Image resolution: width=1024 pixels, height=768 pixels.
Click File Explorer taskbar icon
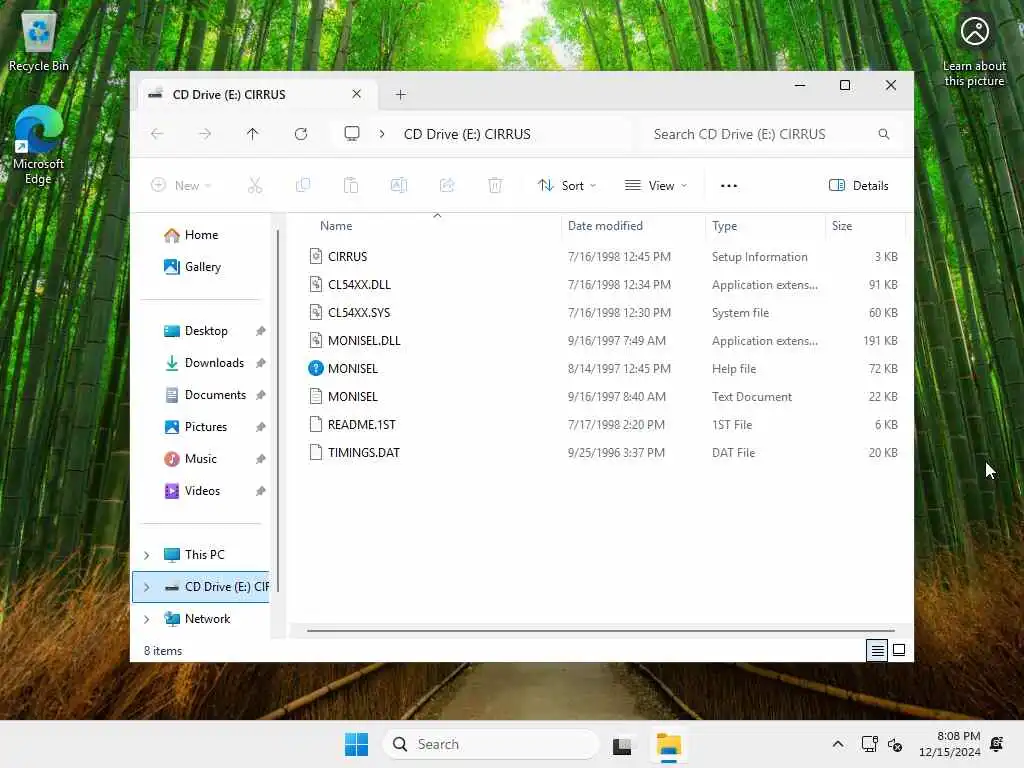tap(669, 744)
